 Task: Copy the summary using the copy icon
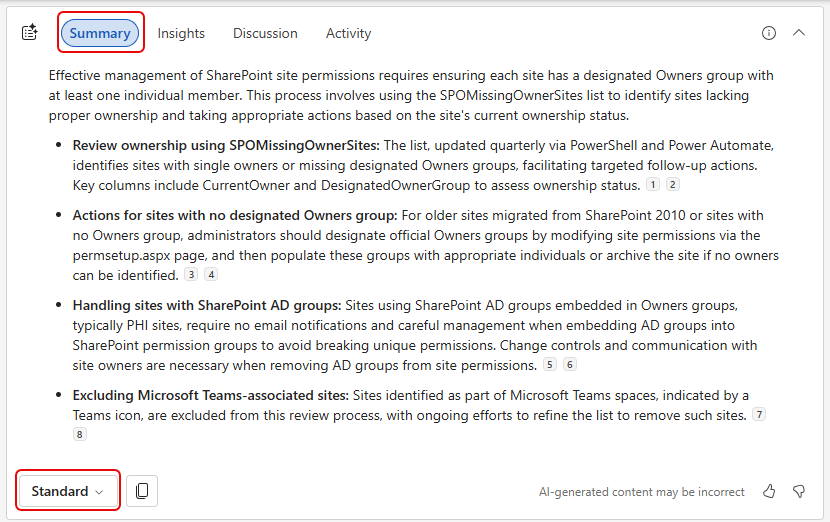click(142, 491)
